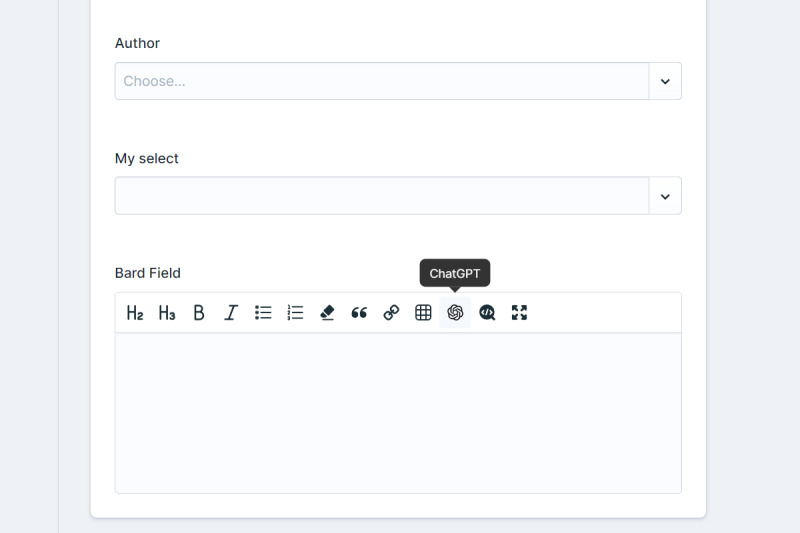Insert a table into Bard Field
The image size is (800, 533).
tap(423, 313)
